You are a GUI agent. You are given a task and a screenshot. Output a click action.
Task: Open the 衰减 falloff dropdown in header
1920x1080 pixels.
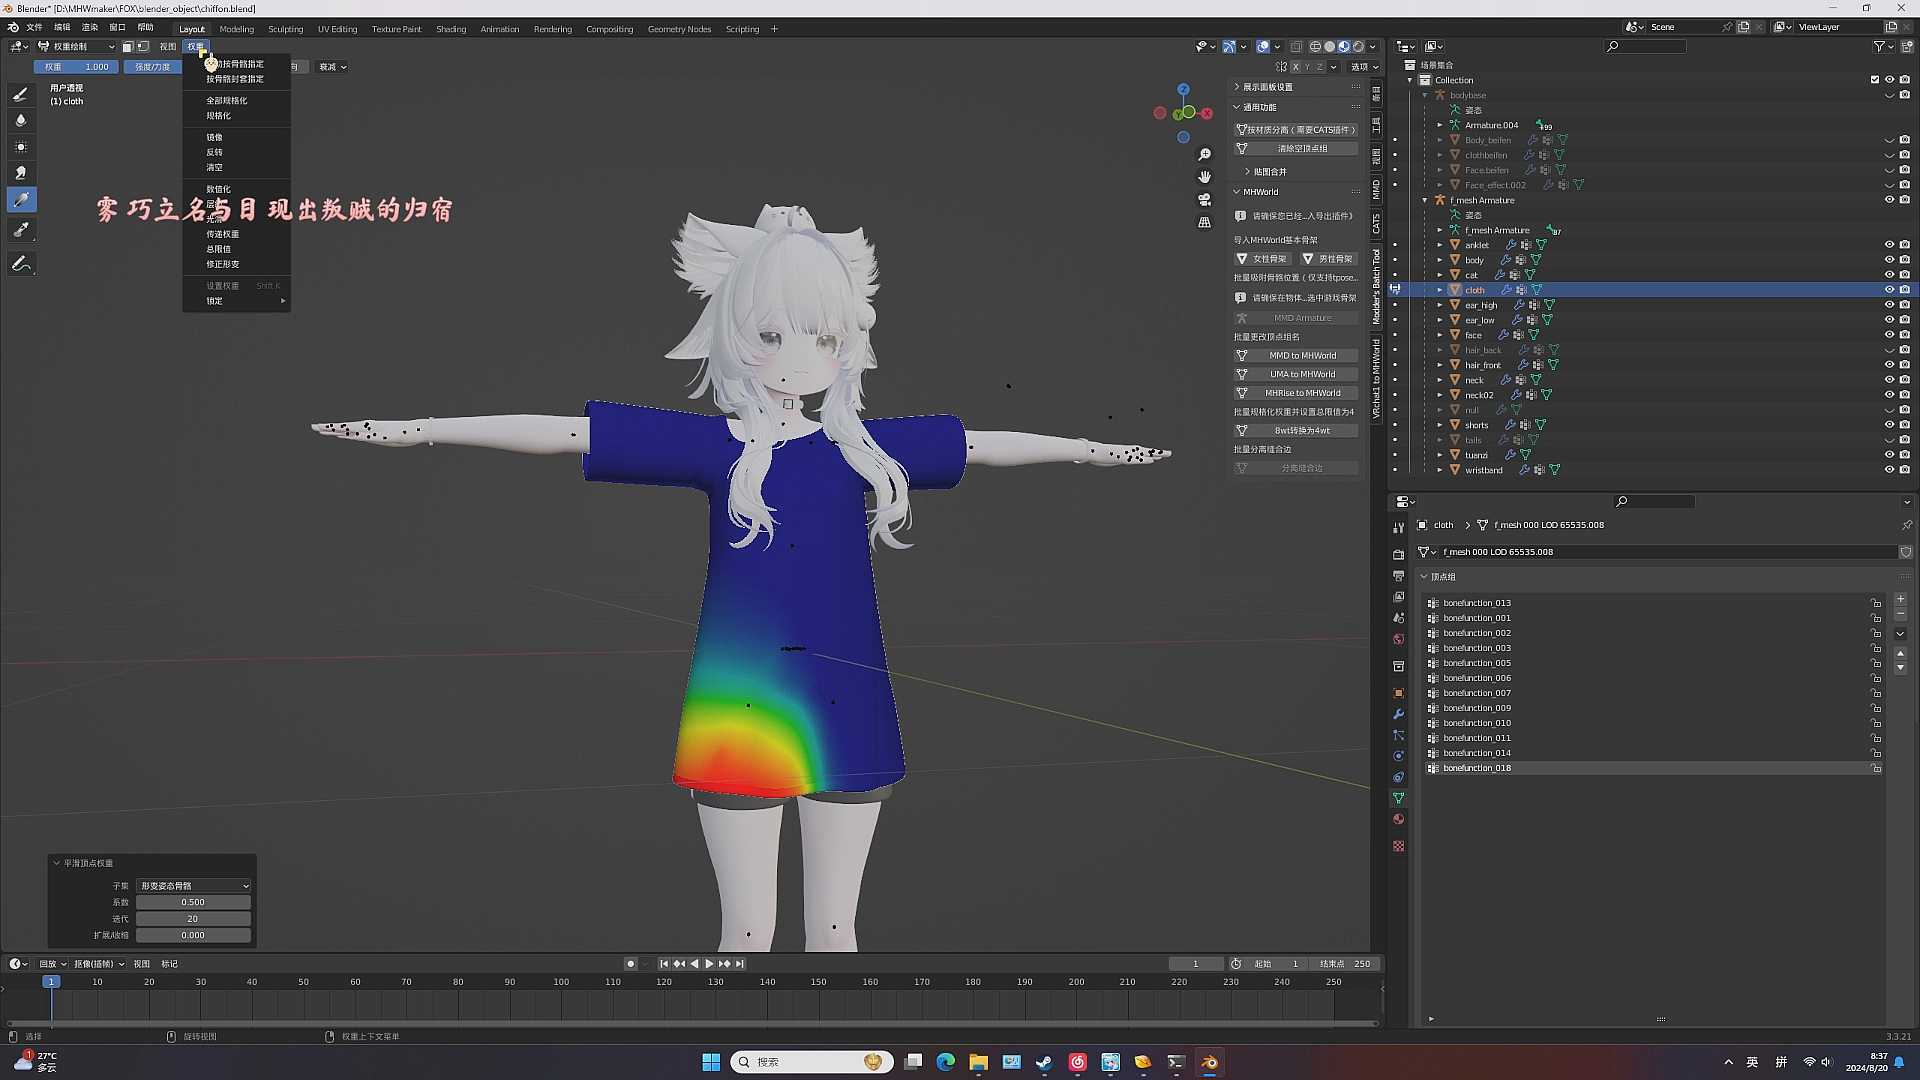click(331, 66)
